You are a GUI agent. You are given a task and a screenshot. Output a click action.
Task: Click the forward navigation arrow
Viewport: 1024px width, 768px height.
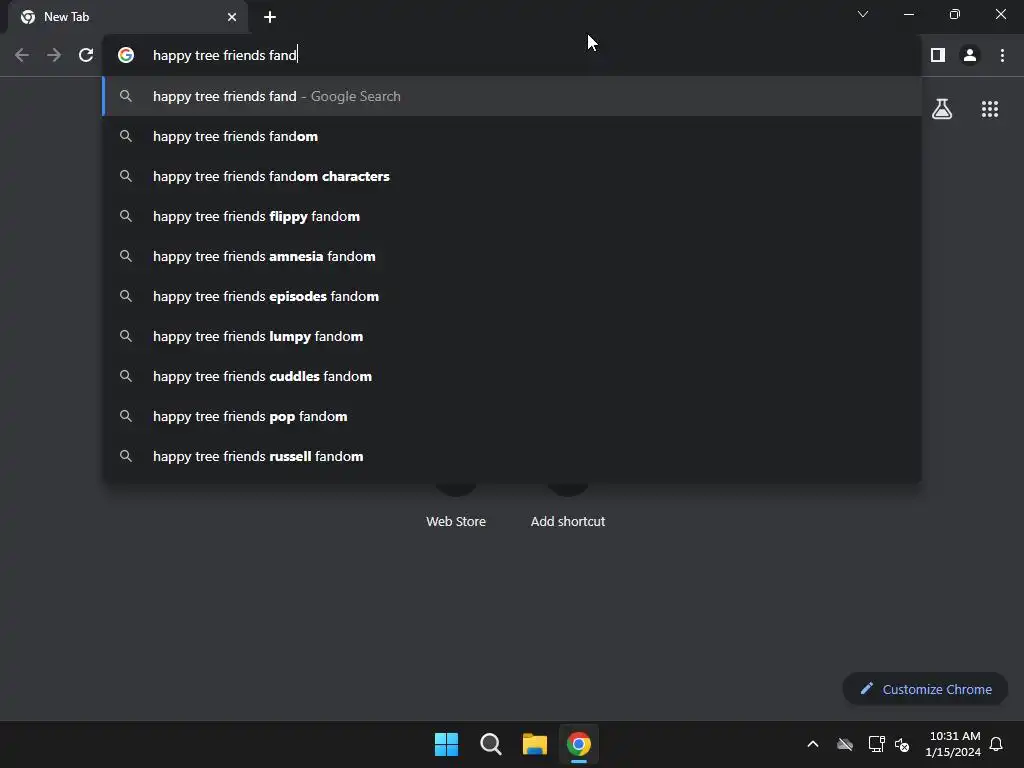pyautogui.click(x=54, y=55)
